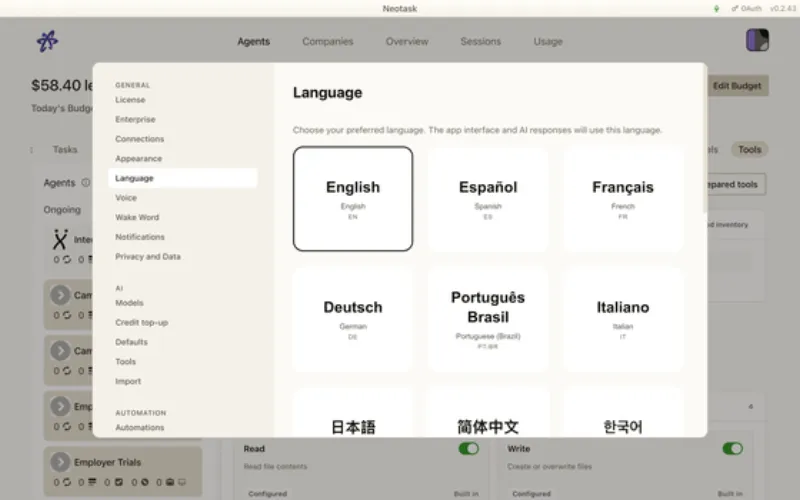Select the Tools pill tab
This screenshot has width=800, height=500.
click(x=749, y=149)
